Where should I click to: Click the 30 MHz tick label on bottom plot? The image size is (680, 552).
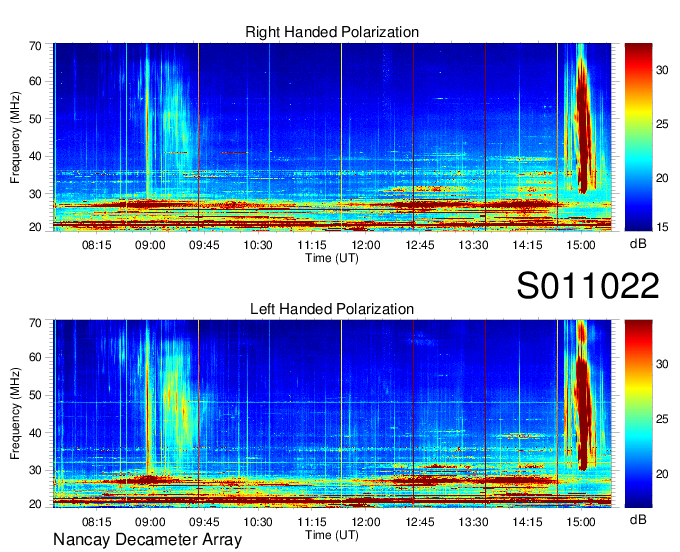tap(35, 470)
